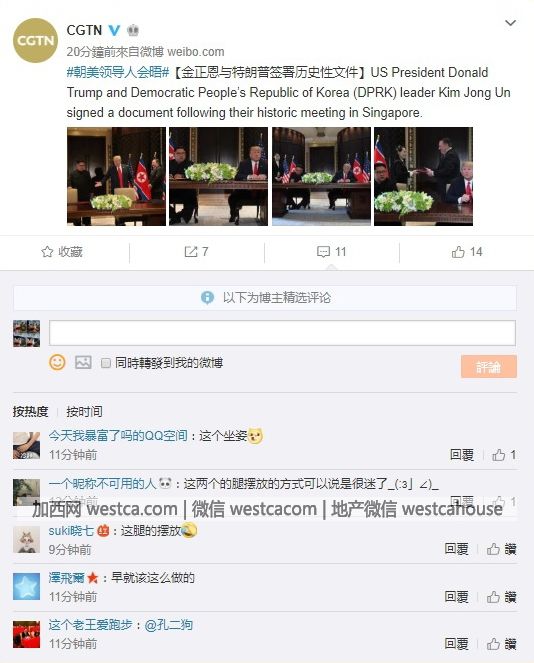Expand the post options chevron menu
This screenshot has width=534, height=663.
click(x=510, y=23)
